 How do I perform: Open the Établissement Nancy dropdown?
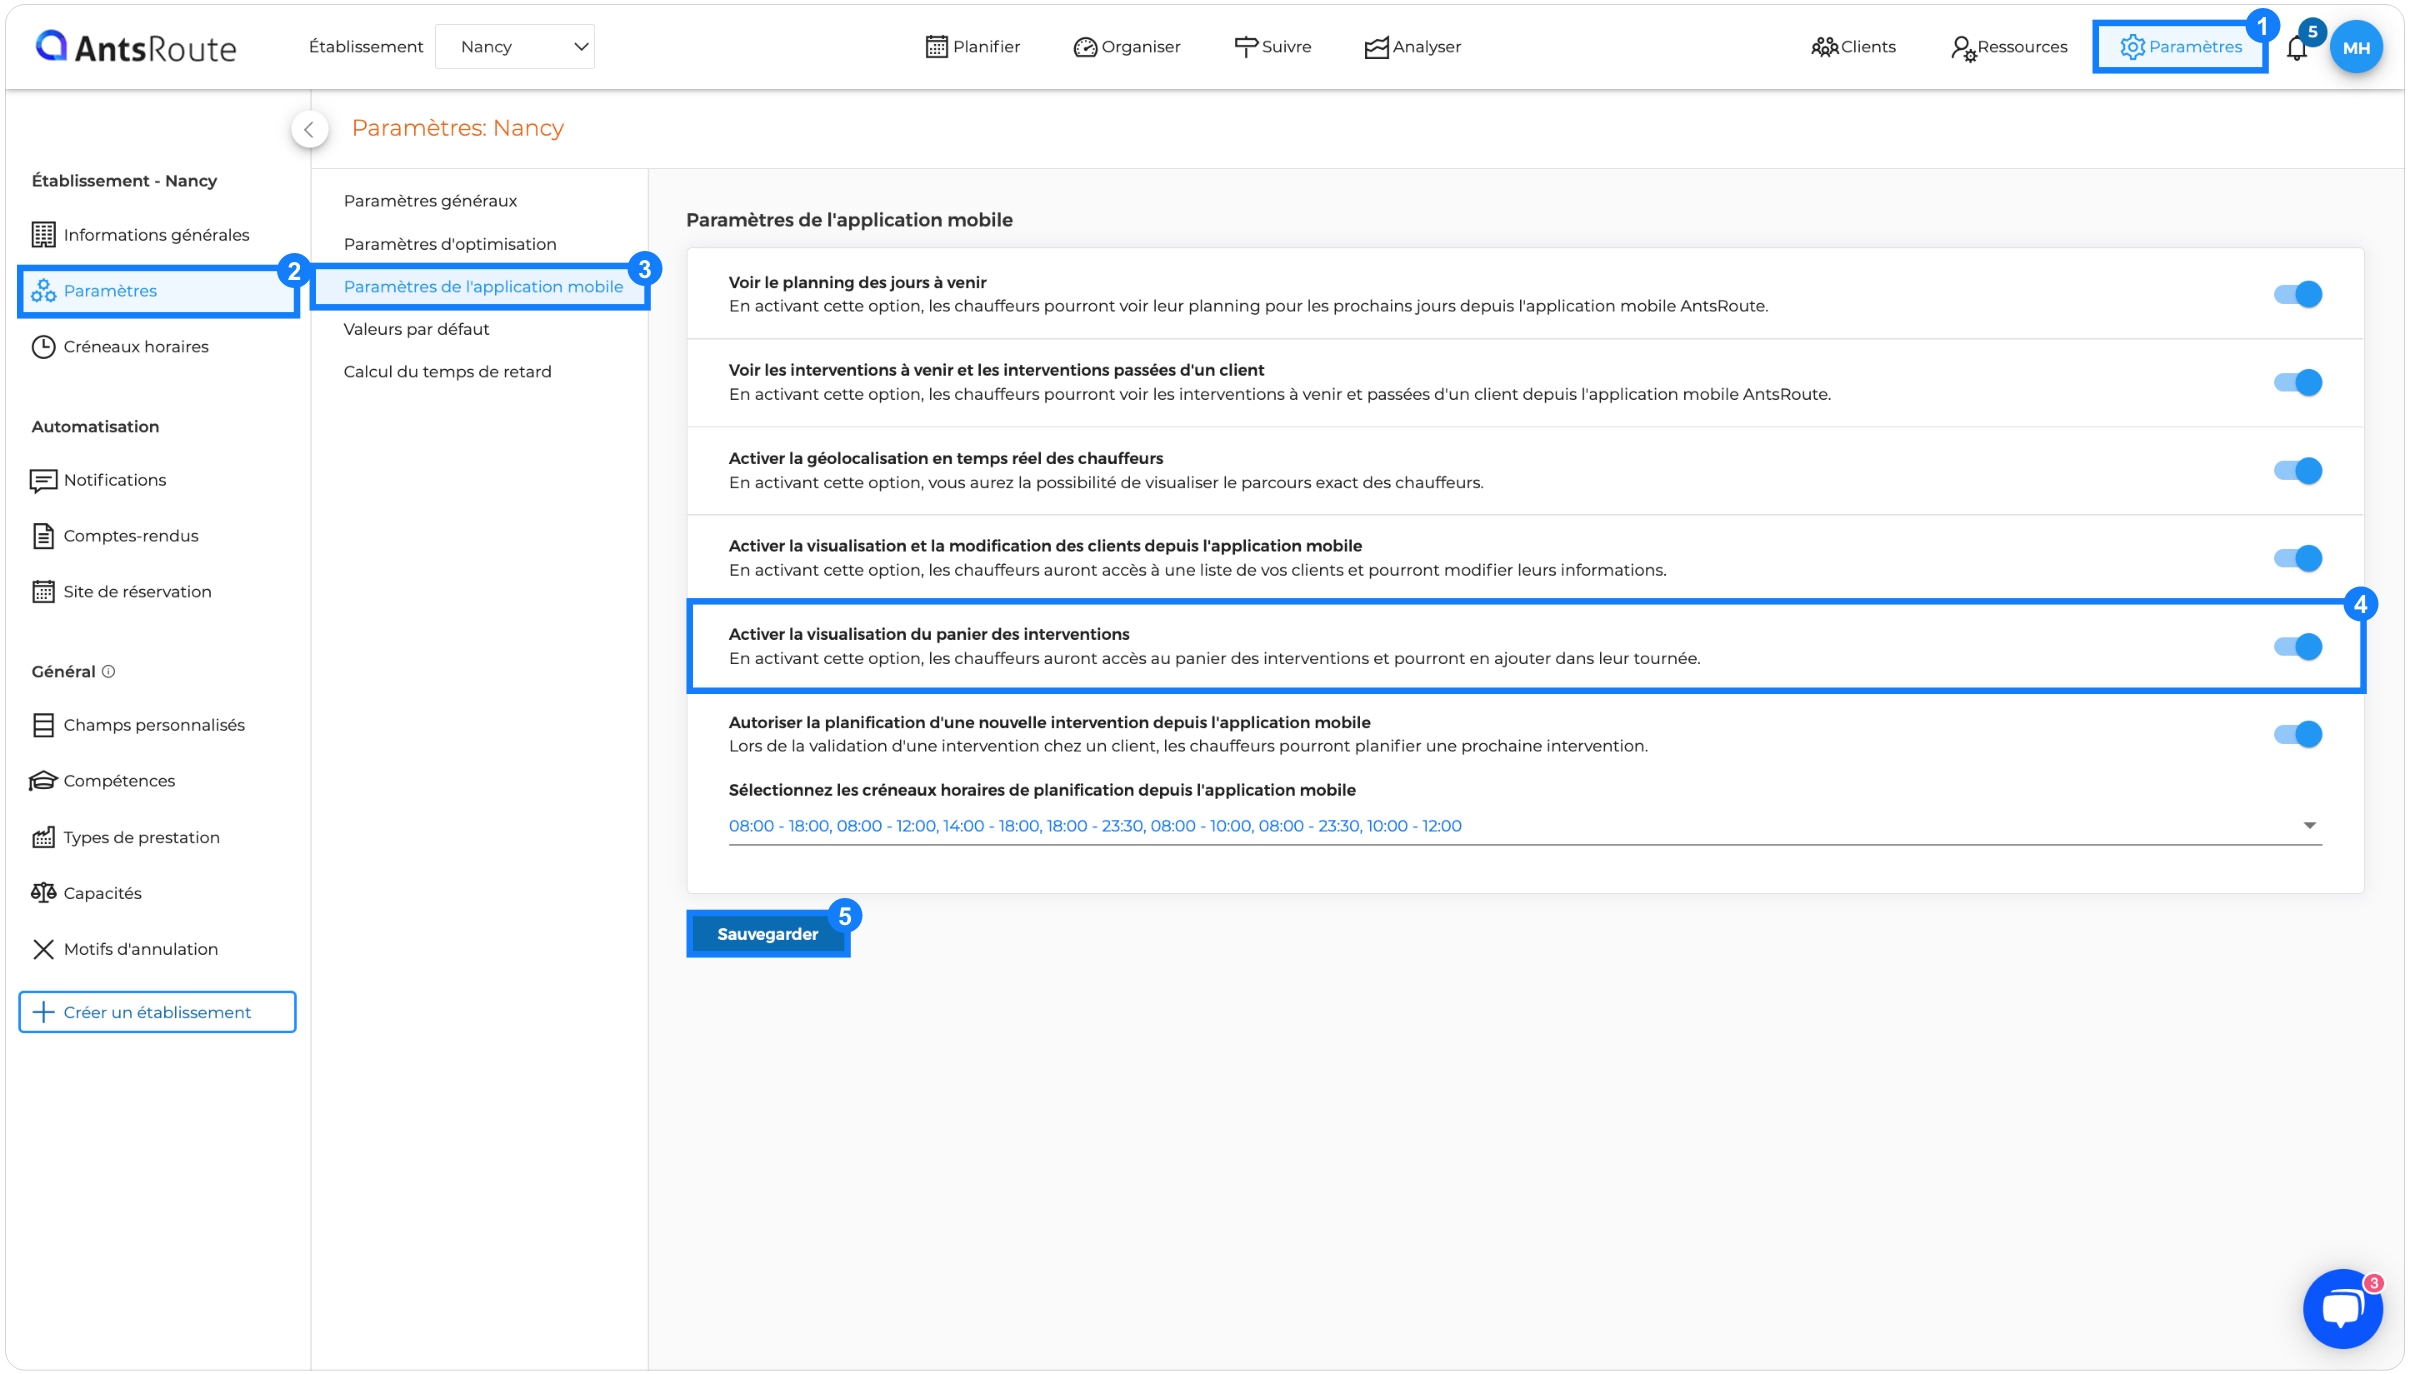pos(515,47)
